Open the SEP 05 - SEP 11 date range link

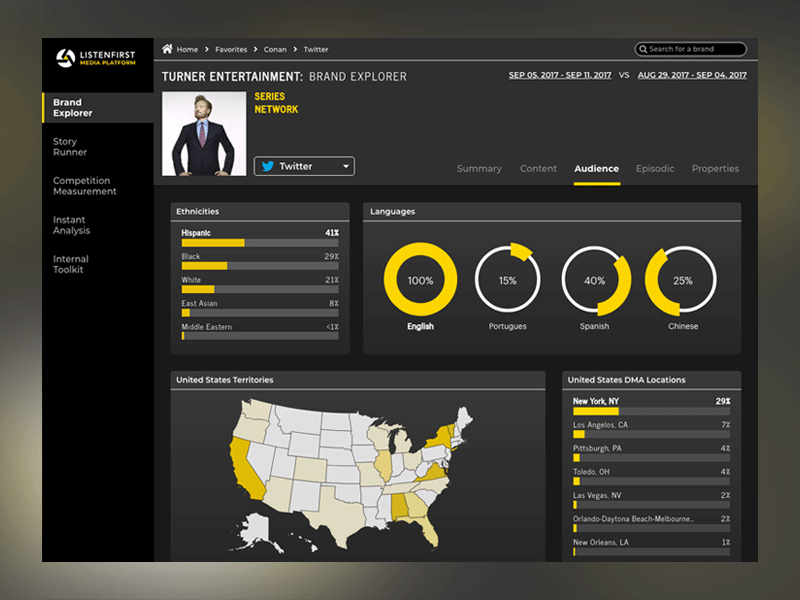[x=562, y=74]
